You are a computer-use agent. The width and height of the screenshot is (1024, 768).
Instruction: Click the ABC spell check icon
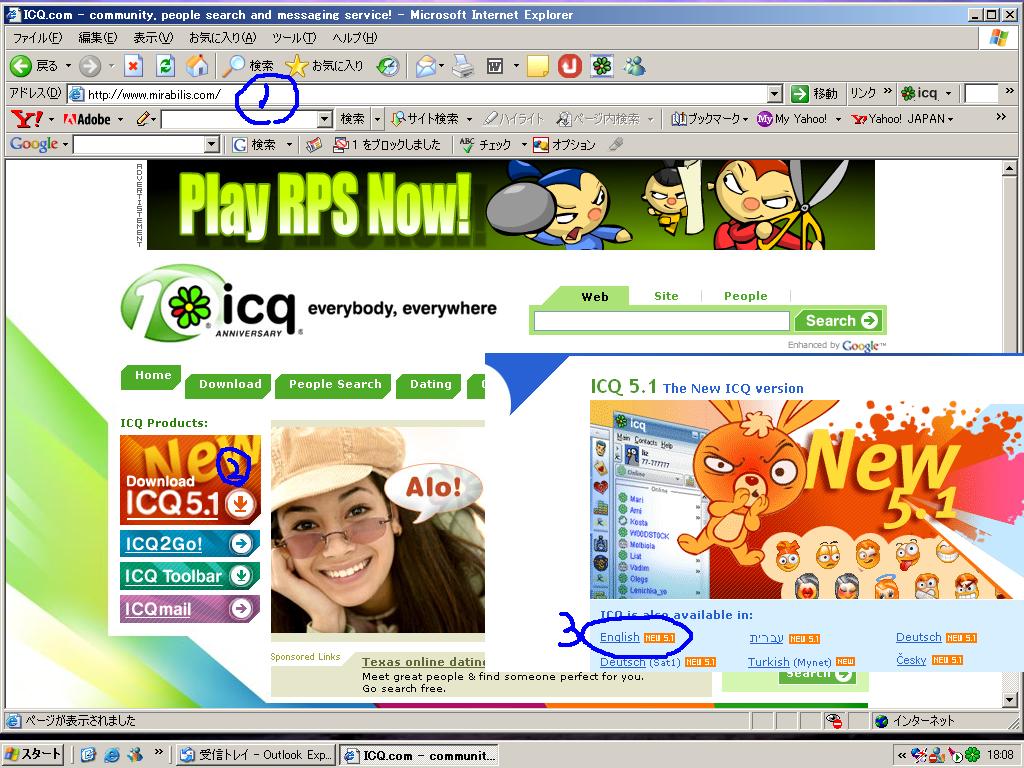coord(467,144)
